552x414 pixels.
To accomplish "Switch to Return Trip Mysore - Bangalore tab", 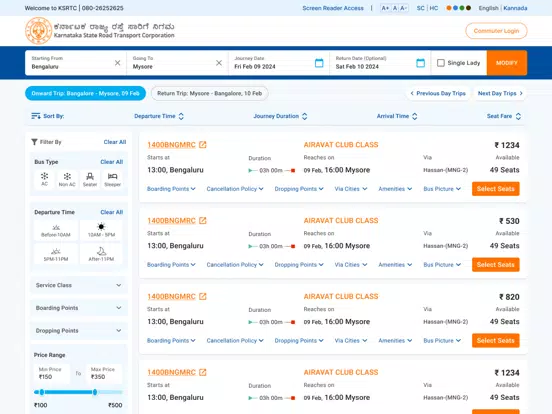I will pyautogui.click(x=209, y=93).
